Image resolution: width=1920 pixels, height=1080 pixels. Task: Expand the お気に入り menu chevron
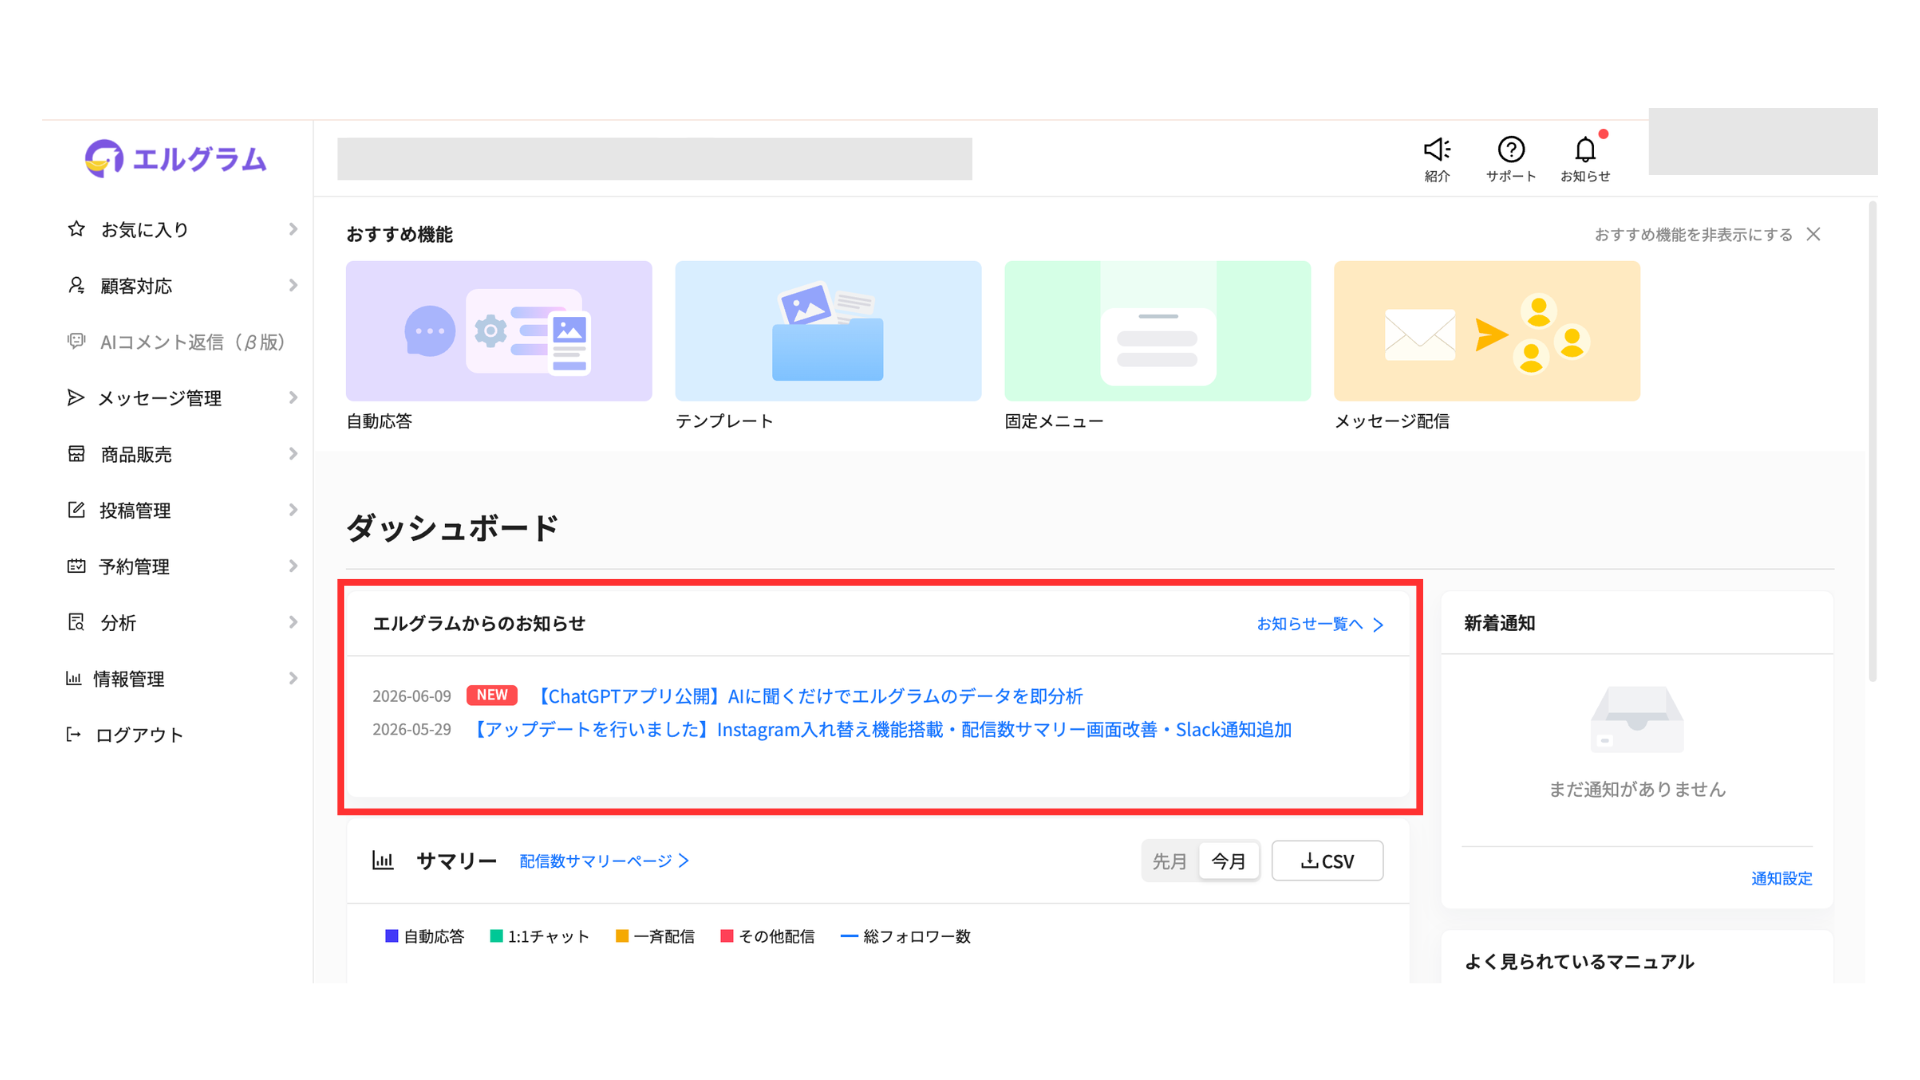click(293, 229)
